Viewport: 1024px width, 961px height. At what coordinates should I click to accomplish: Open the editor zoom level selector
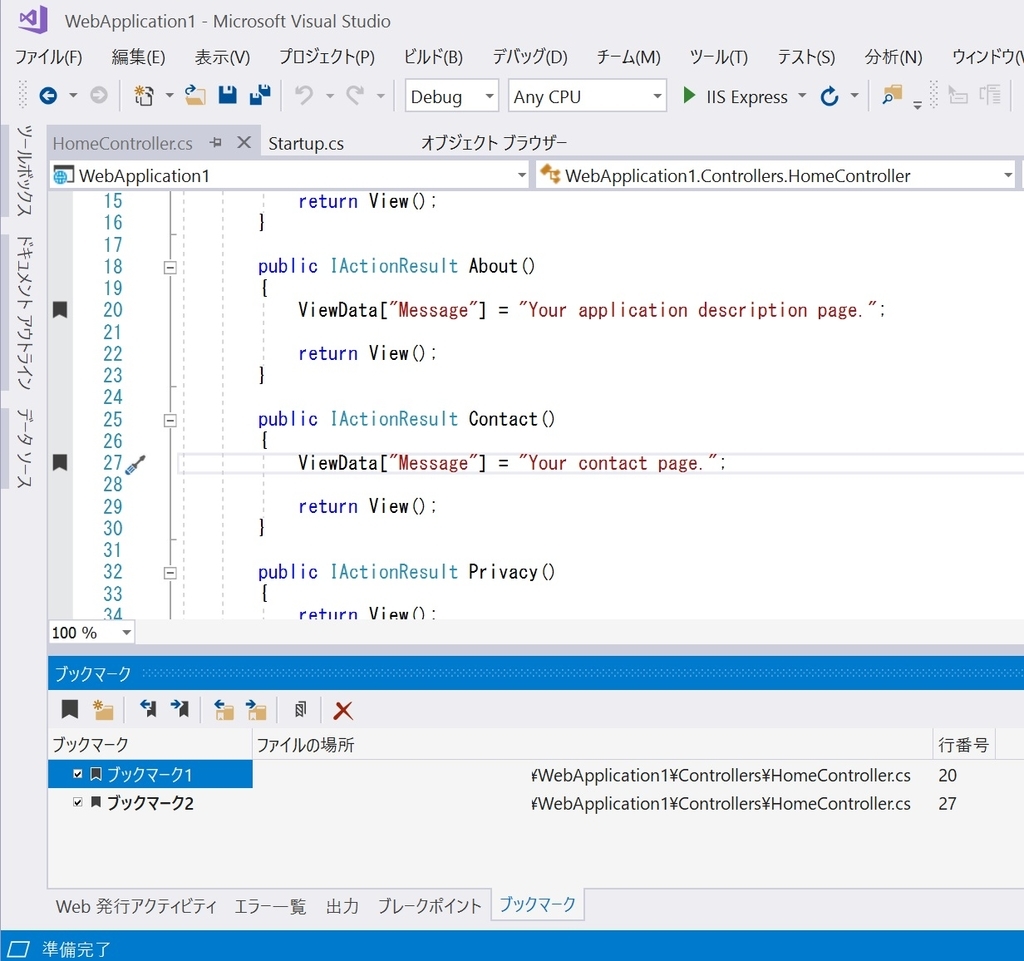point(126,632)
